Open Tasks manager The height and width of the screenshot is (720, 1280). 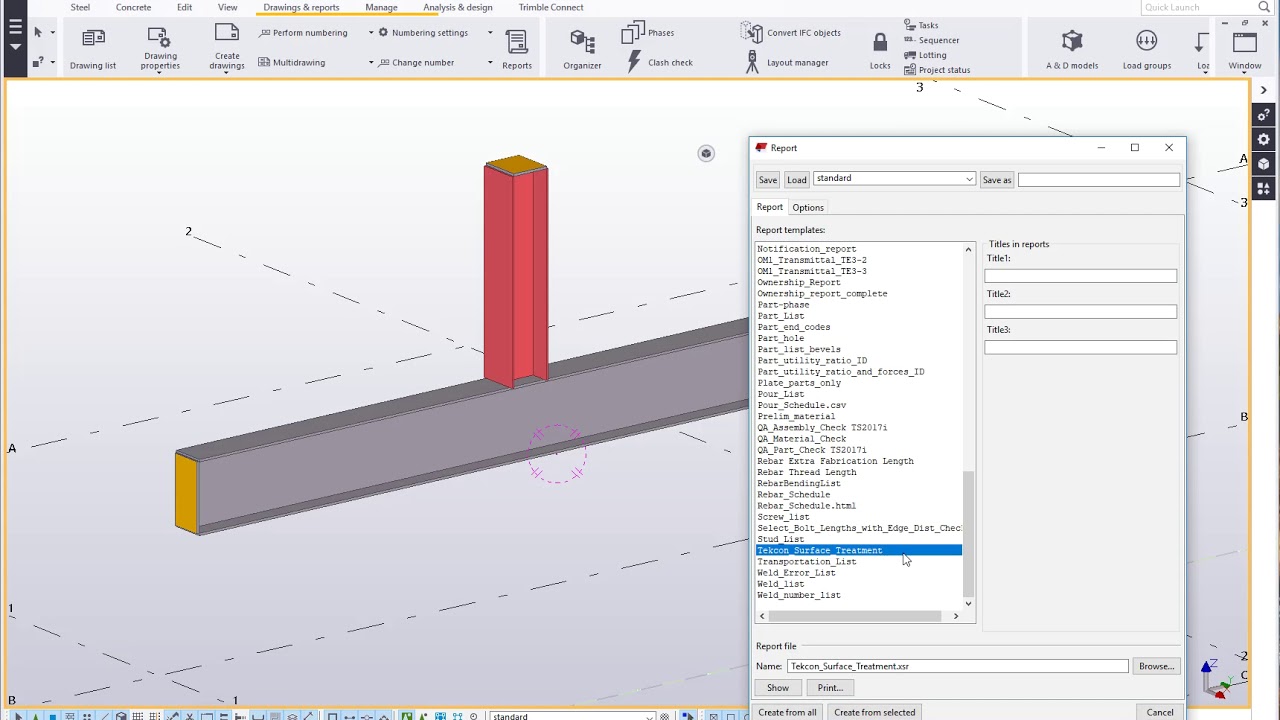point(921,25)
